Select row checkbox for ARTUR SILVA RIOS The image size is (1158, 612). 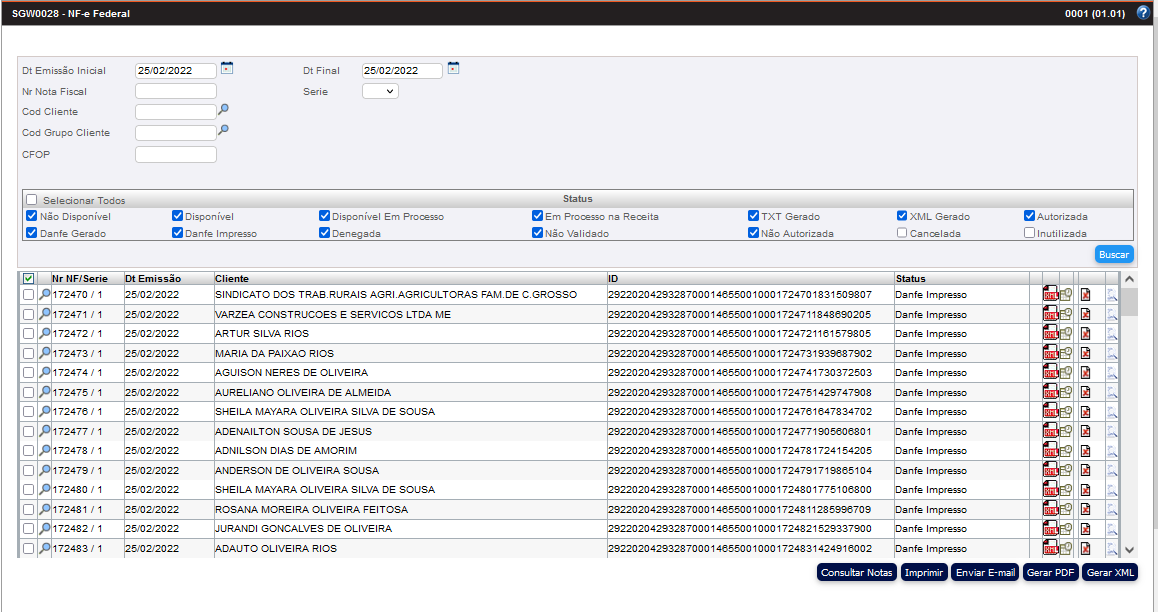[x=28, y=334]
